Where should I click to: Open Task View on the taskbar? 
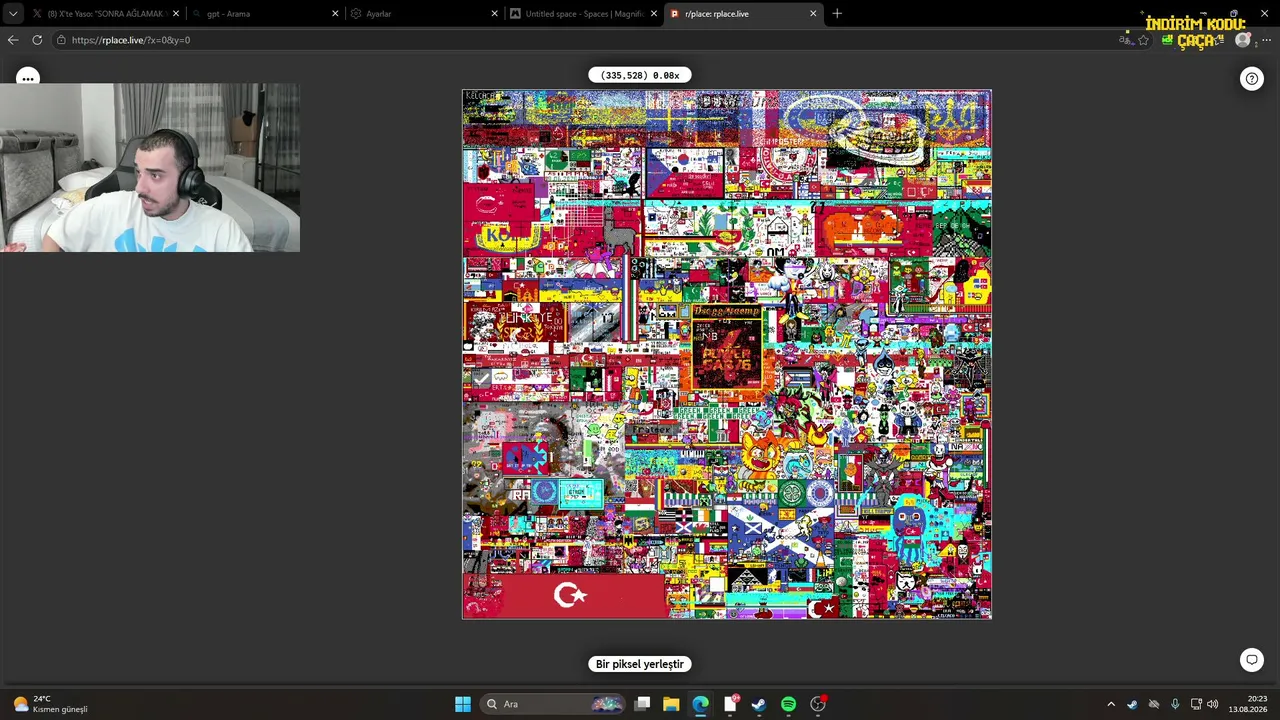coord(643,704)
